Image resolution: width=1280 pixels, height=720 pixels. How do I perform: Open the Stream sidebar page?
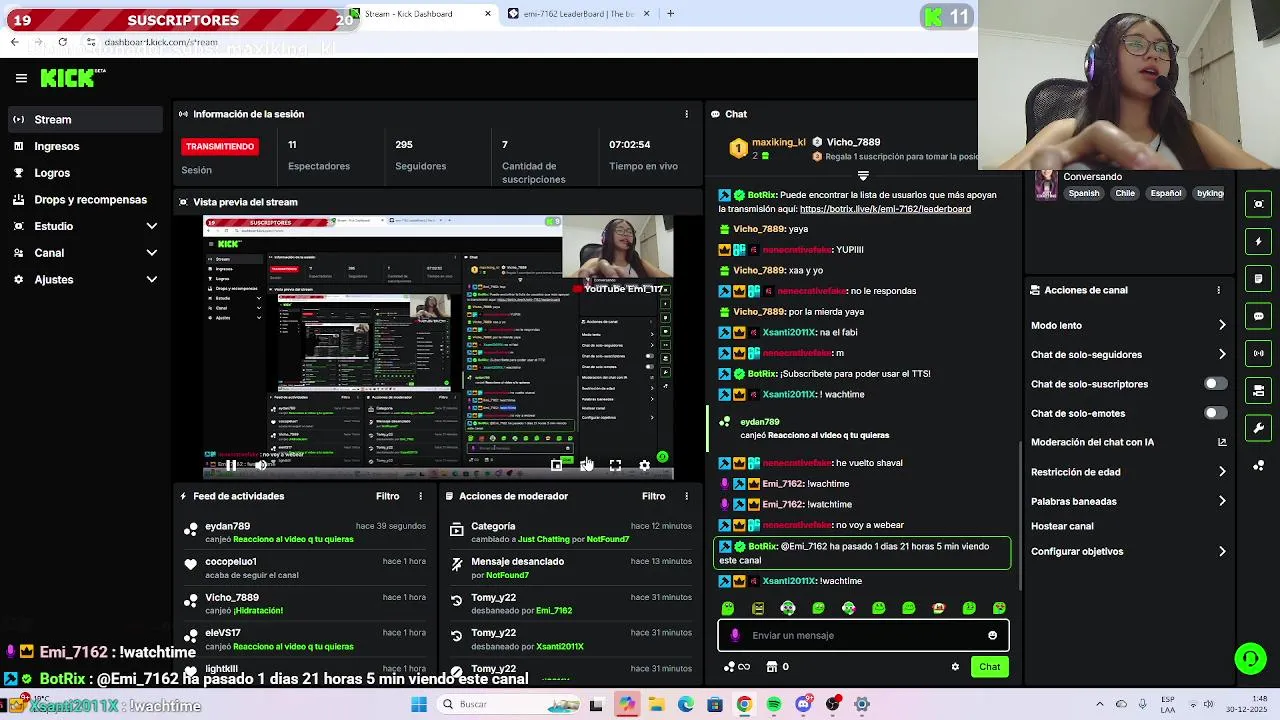click(x=83, y=120)
